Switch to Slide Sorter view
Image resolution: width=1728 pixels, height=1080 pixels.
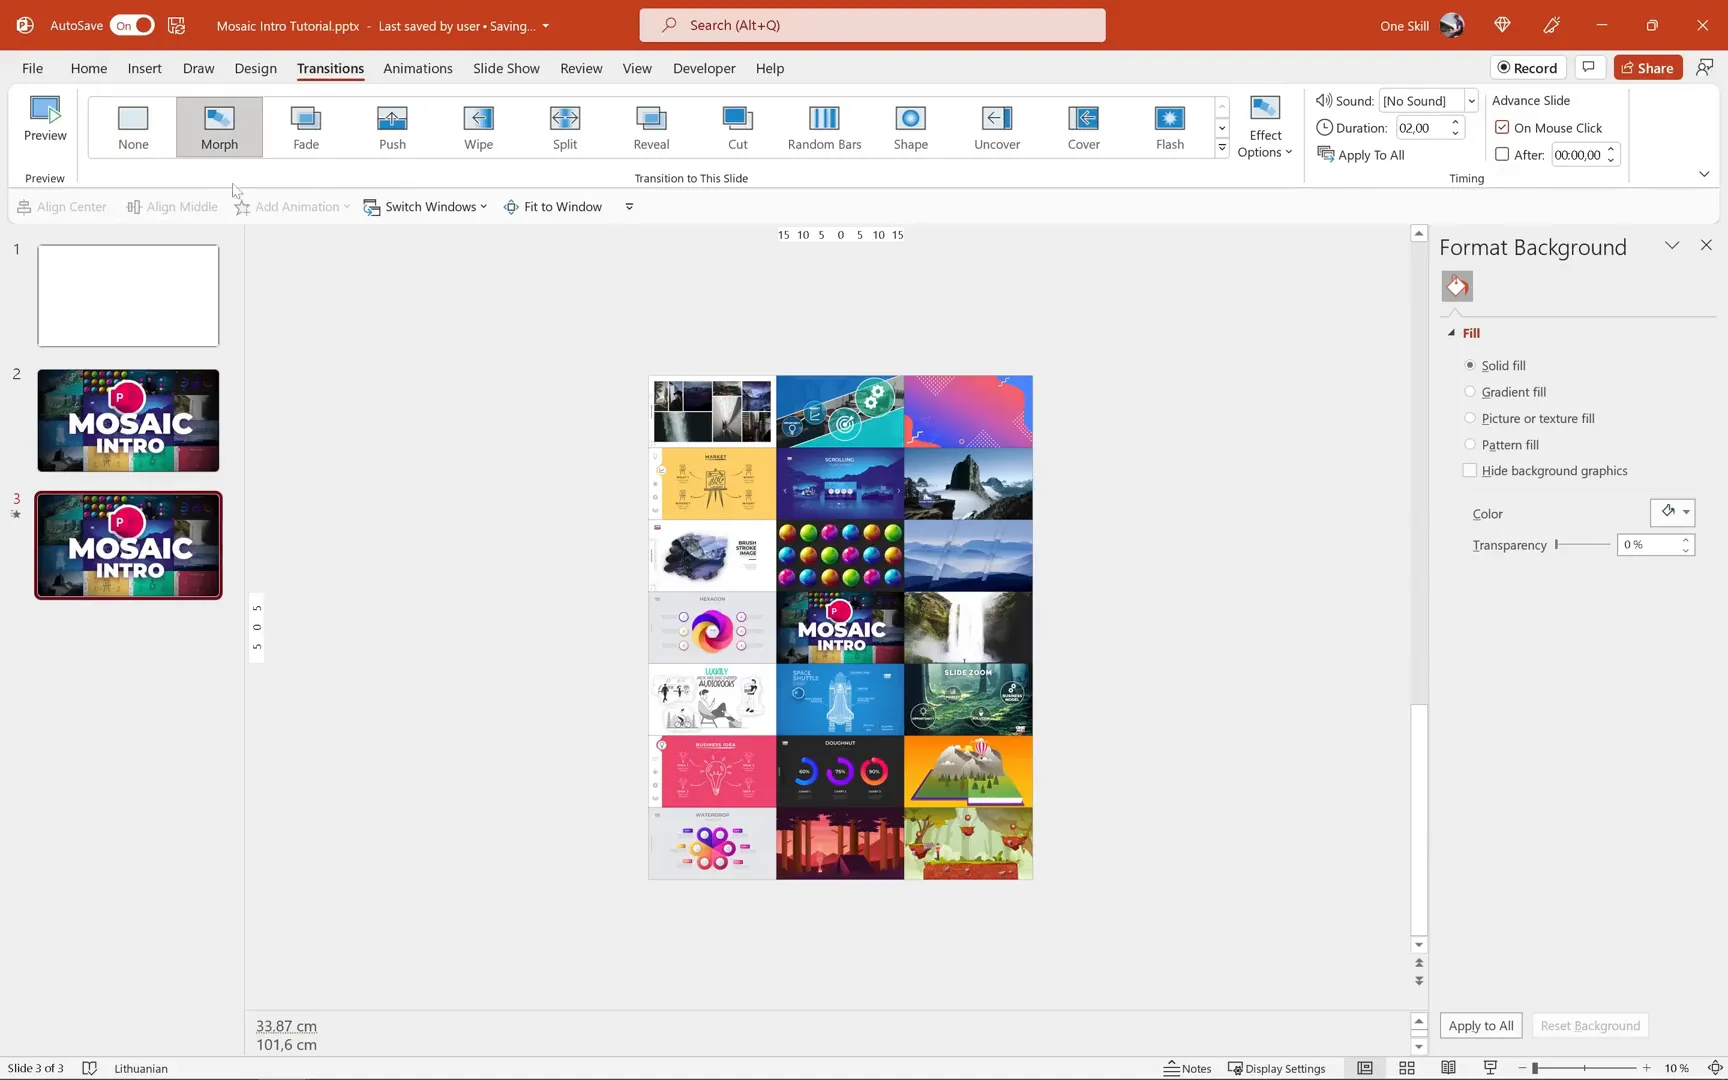pyautogui.click(x=1407, y=1068)
